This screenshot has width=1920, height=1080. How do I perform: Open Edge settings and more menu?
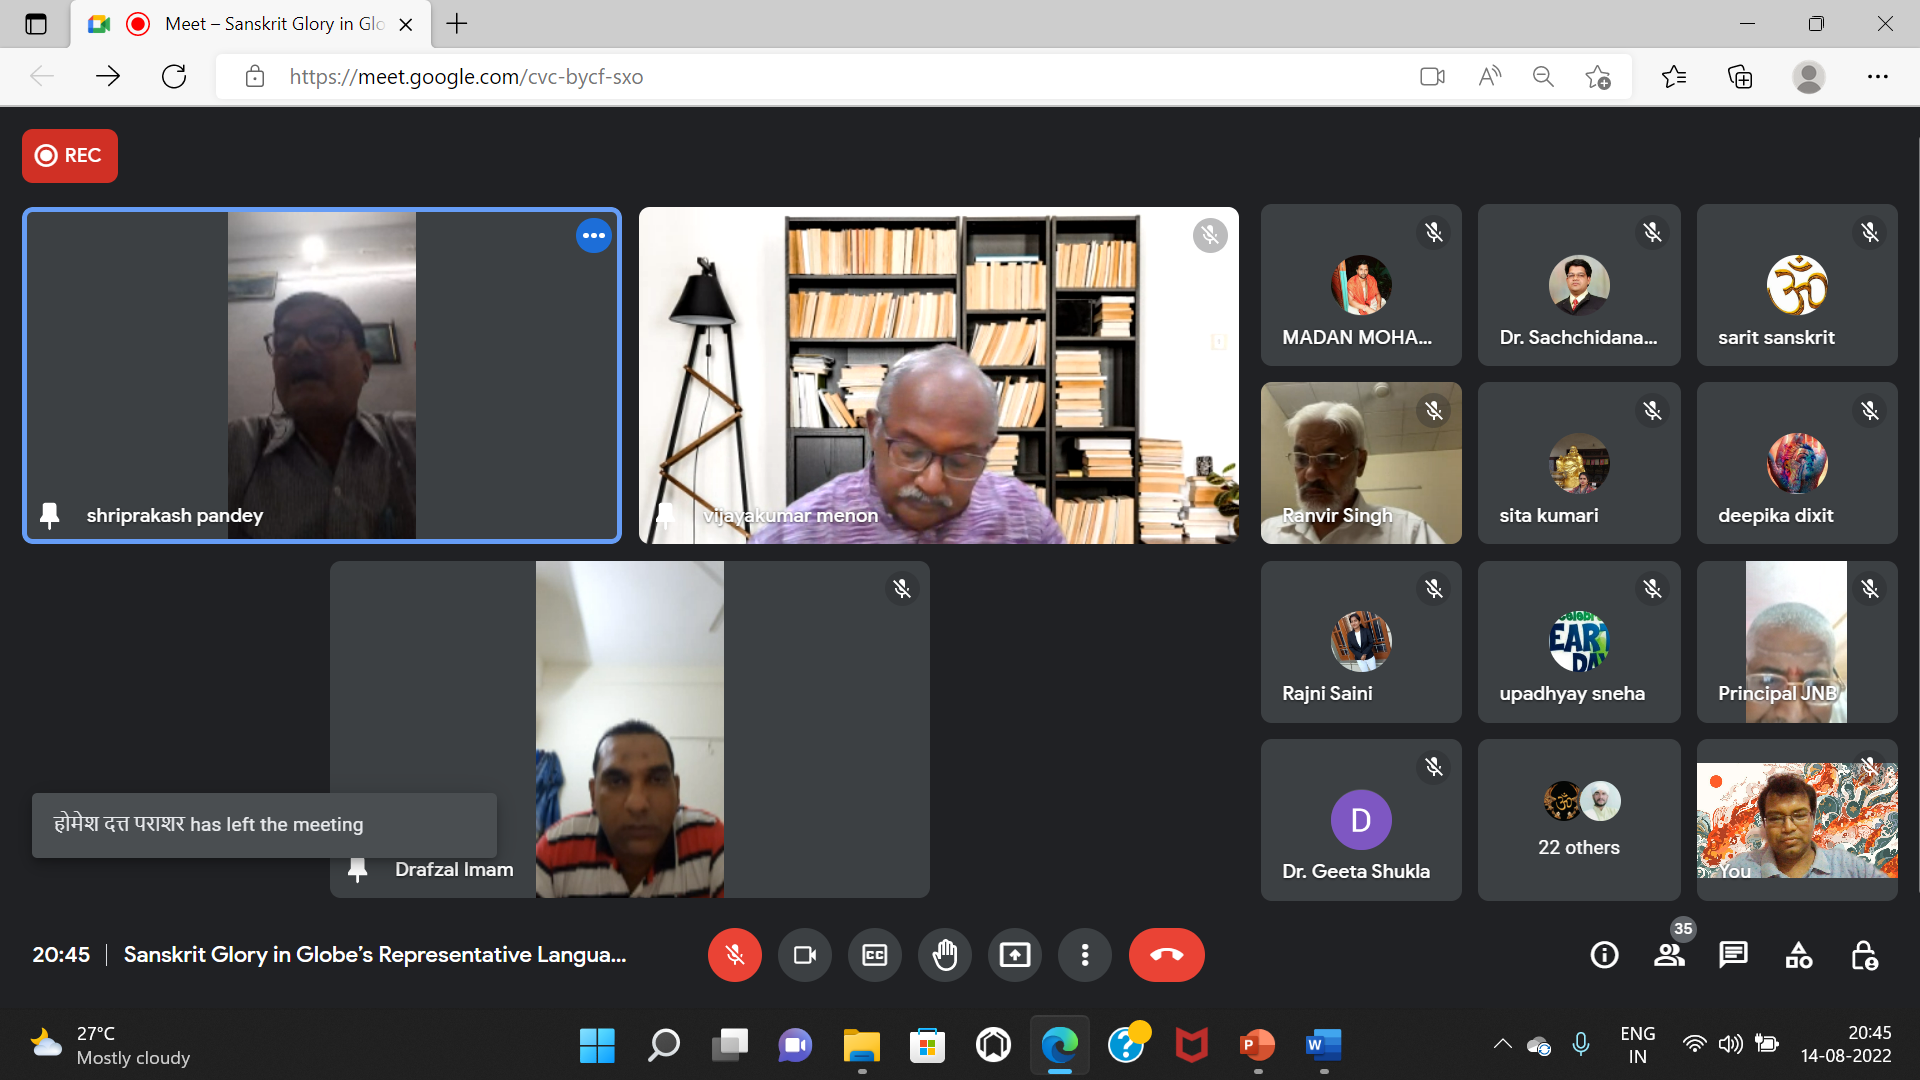pos(1877,77)
